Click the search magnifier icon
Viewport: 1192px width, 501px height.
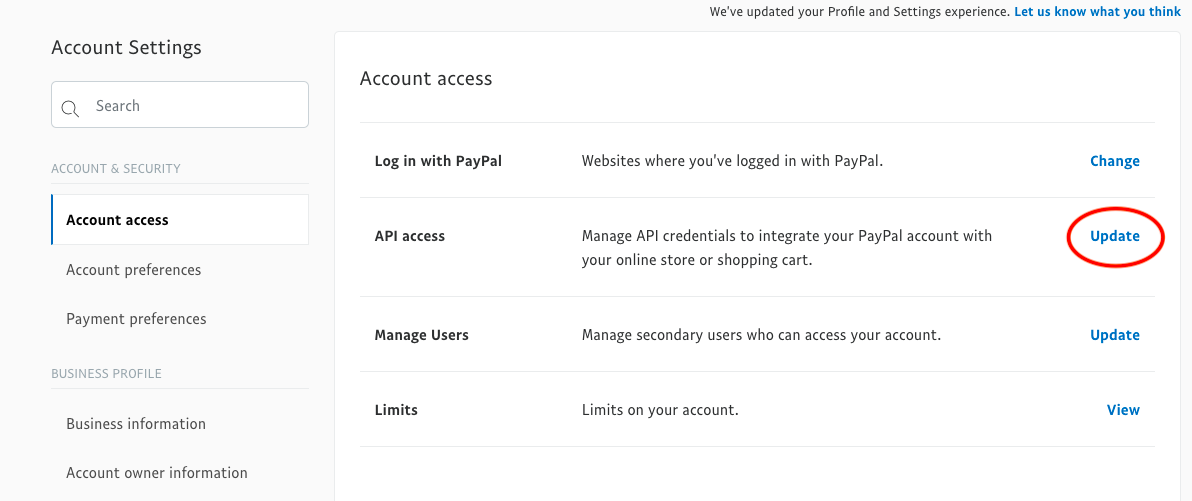point(71,108)
